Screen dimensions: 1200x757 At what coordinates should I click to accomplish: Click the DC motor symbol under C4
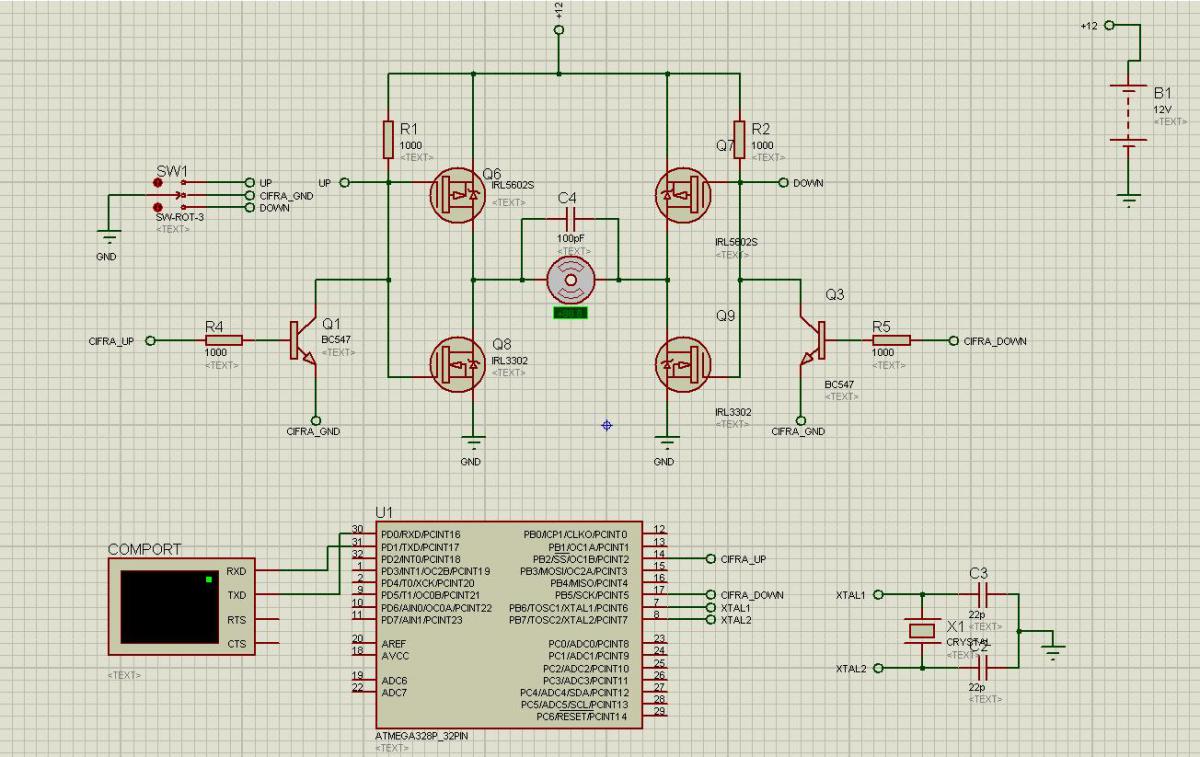pos(571,281)
